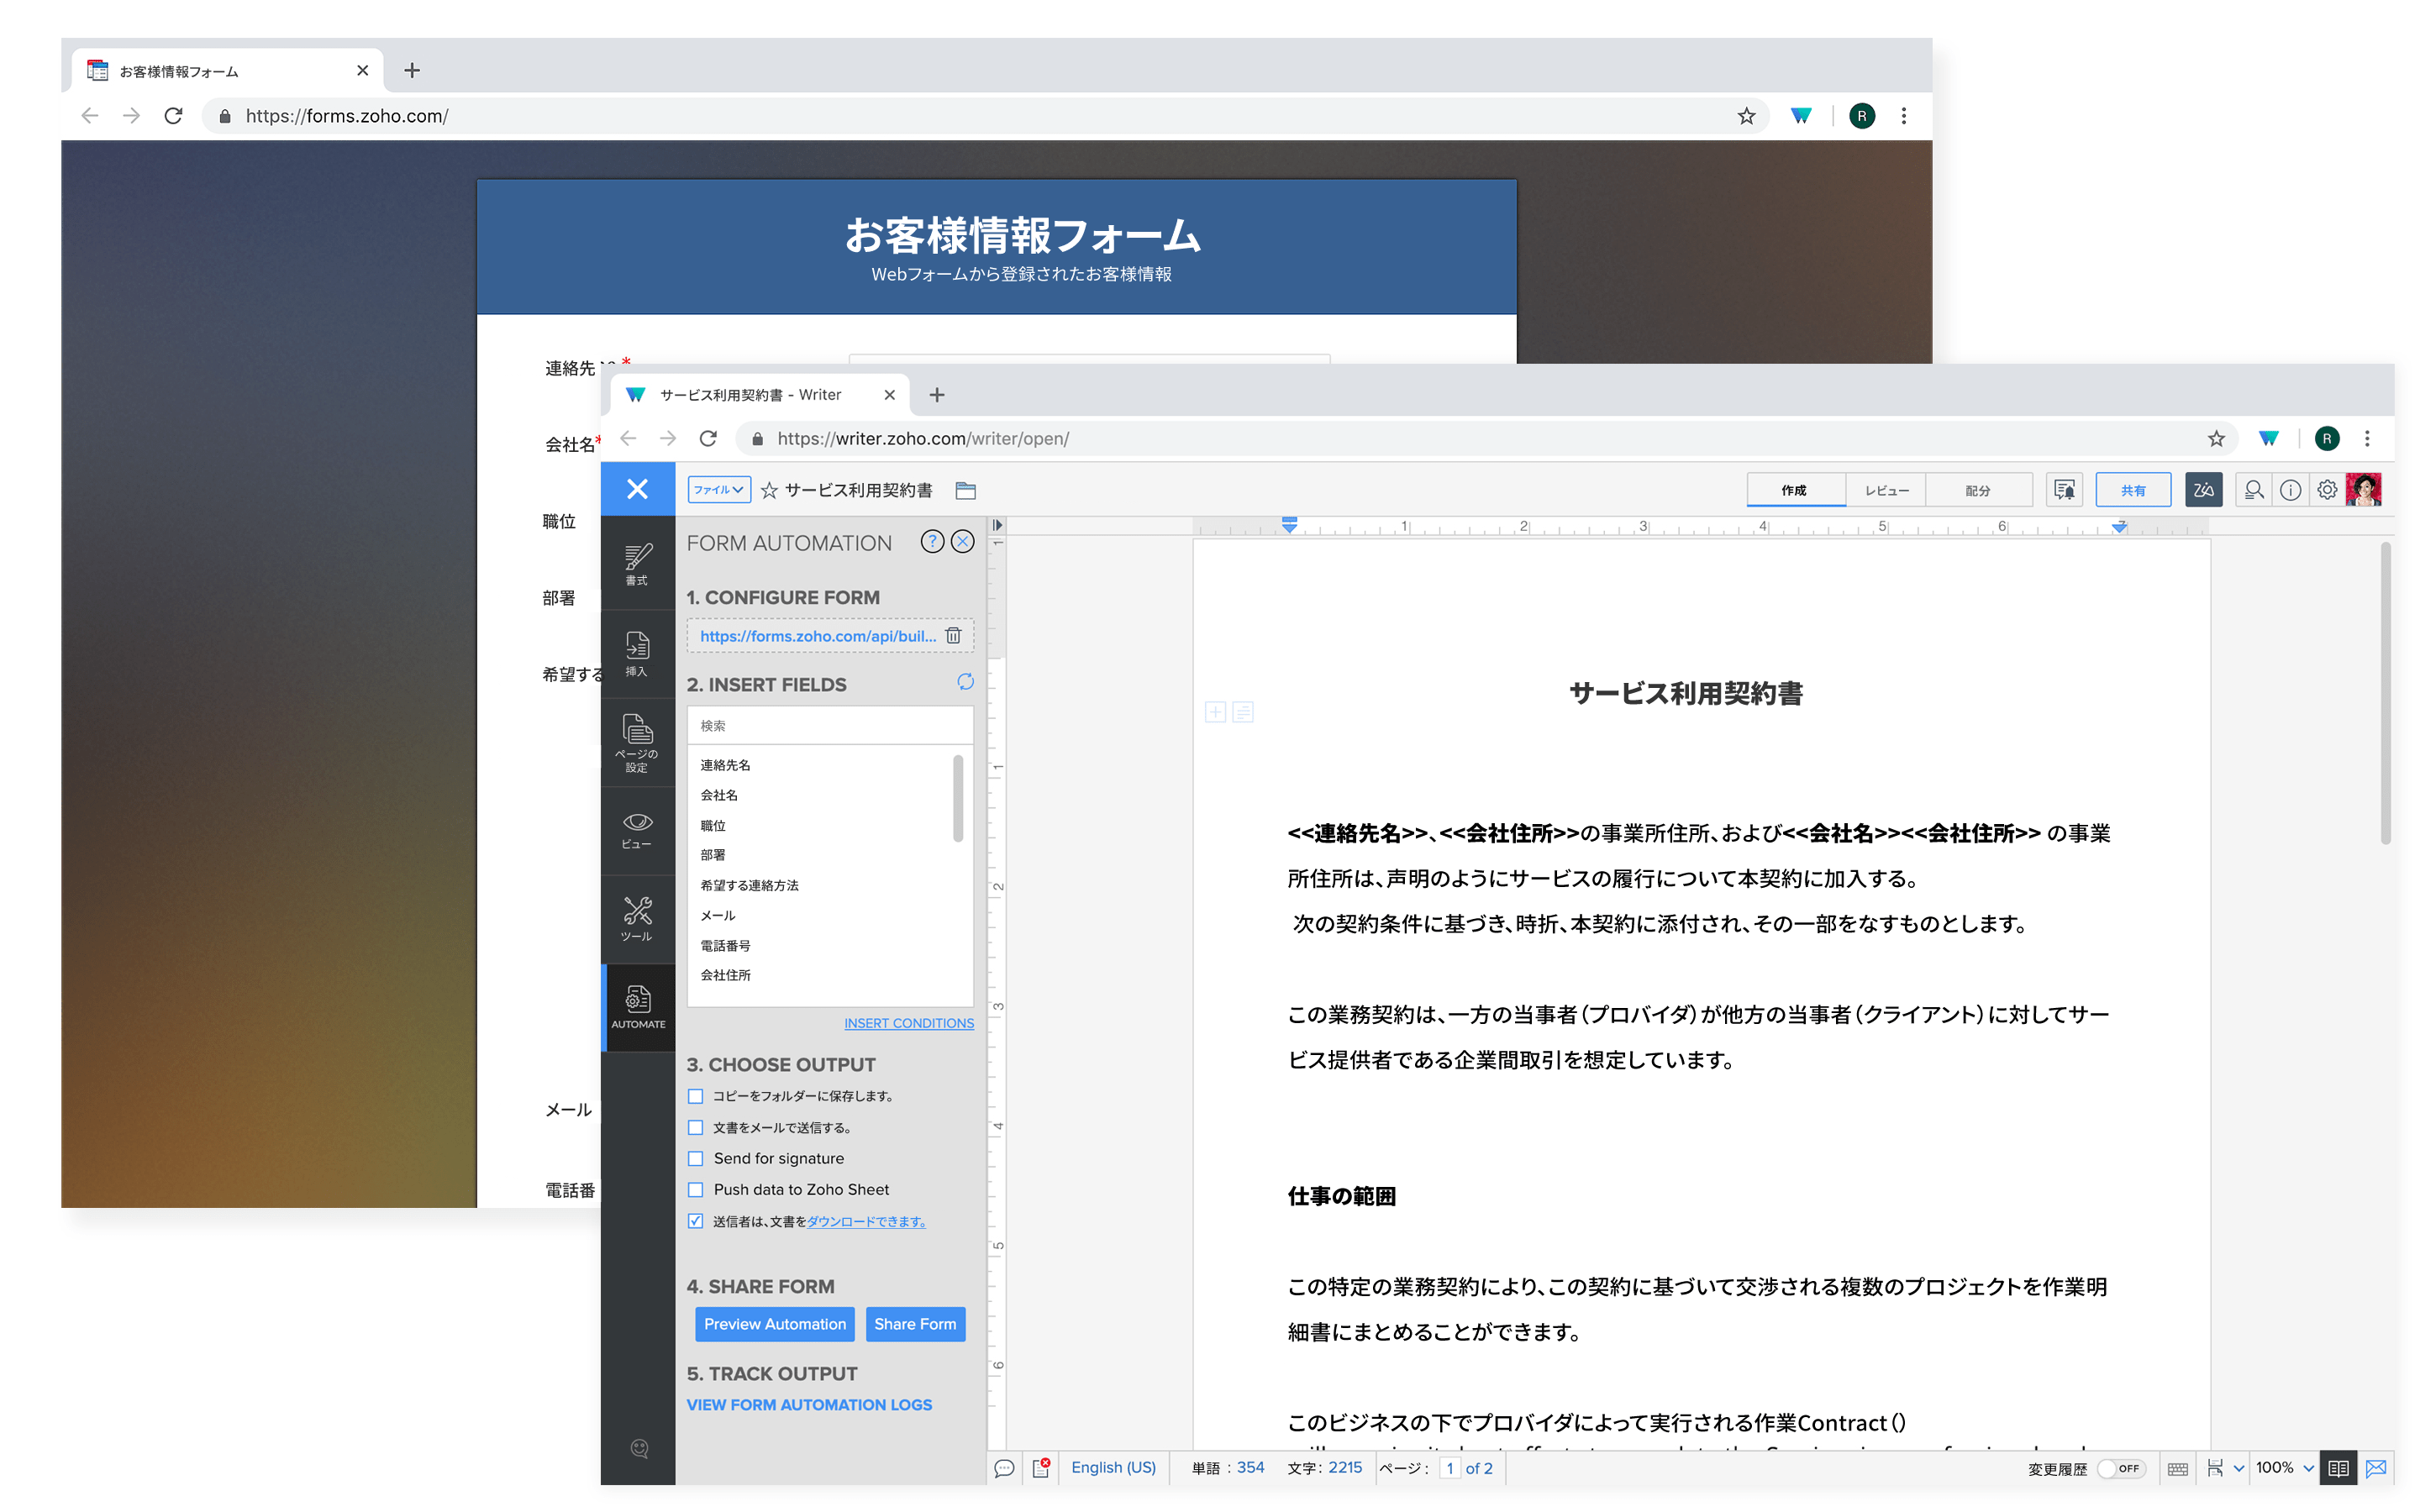Delete the configured form URL trash icon

(x=953, y=635)
